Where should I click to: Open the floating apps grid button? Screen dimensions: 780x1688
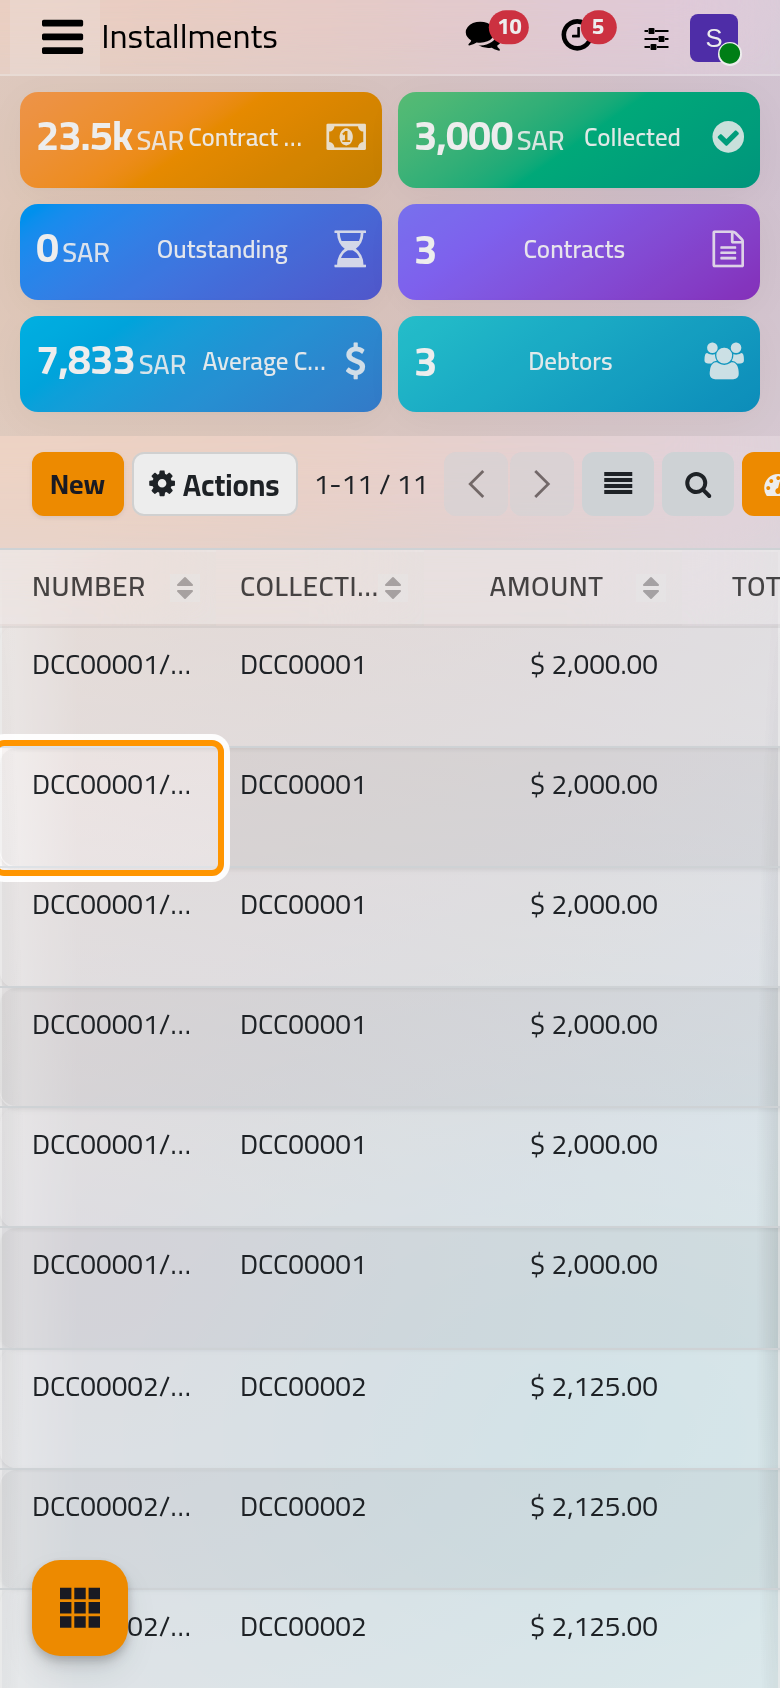[80, 1608]
